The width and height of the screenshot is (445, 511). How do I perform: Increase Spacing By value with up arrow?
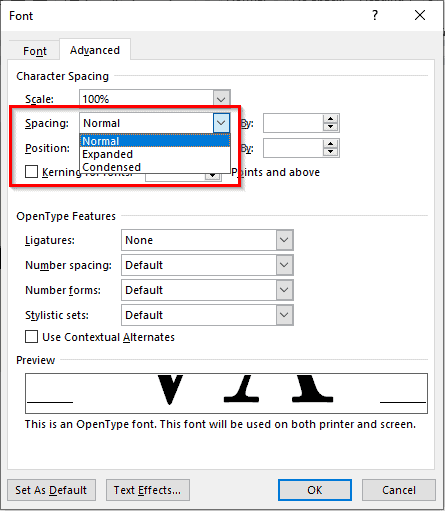[x=330, y=119]
